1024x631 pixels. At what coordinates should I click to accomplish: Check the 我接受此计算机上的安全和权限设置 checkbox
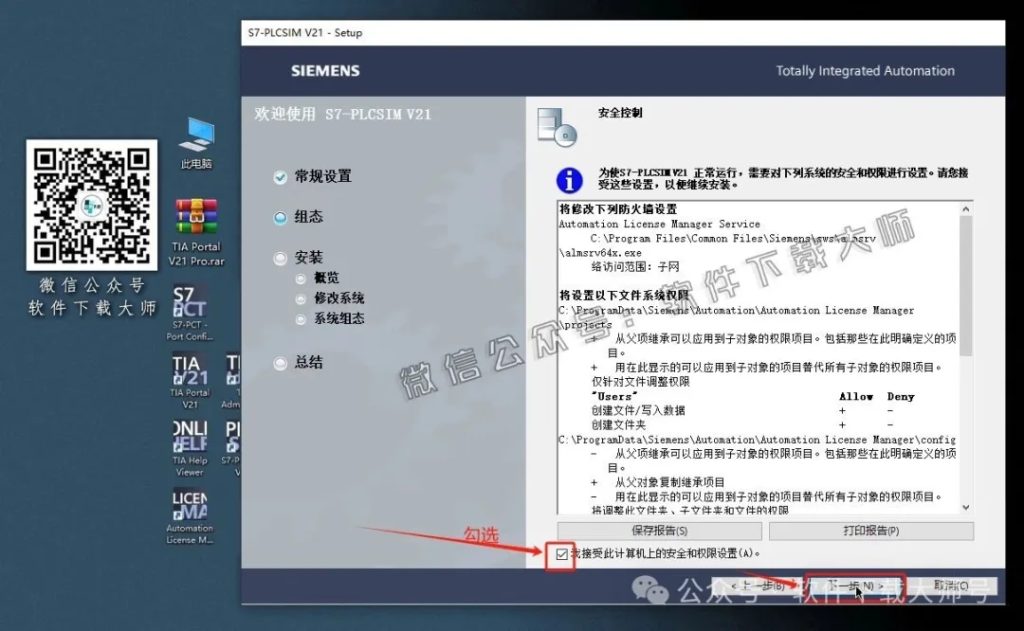564,551
